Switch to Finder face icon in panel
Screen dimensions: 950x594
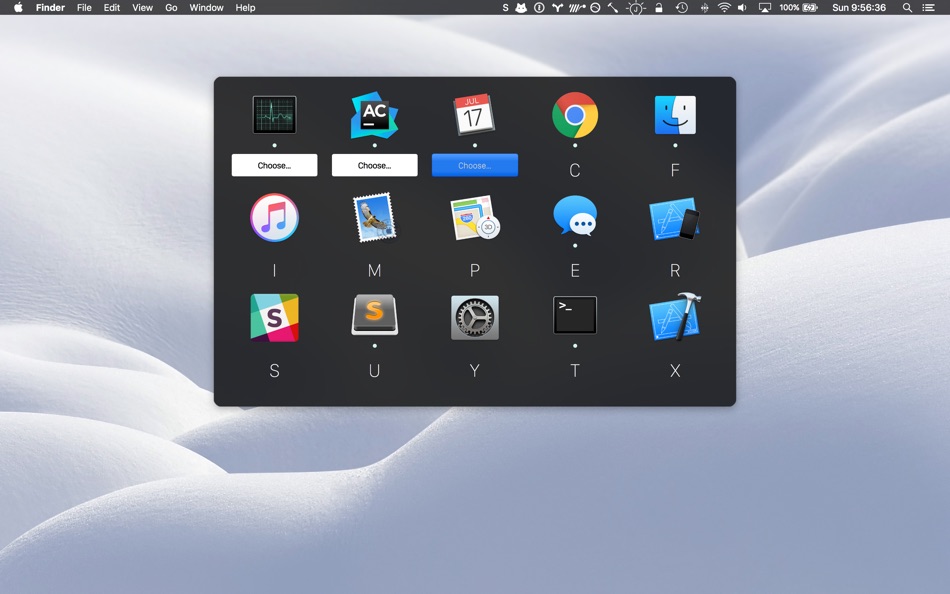[x=675, y=115]
